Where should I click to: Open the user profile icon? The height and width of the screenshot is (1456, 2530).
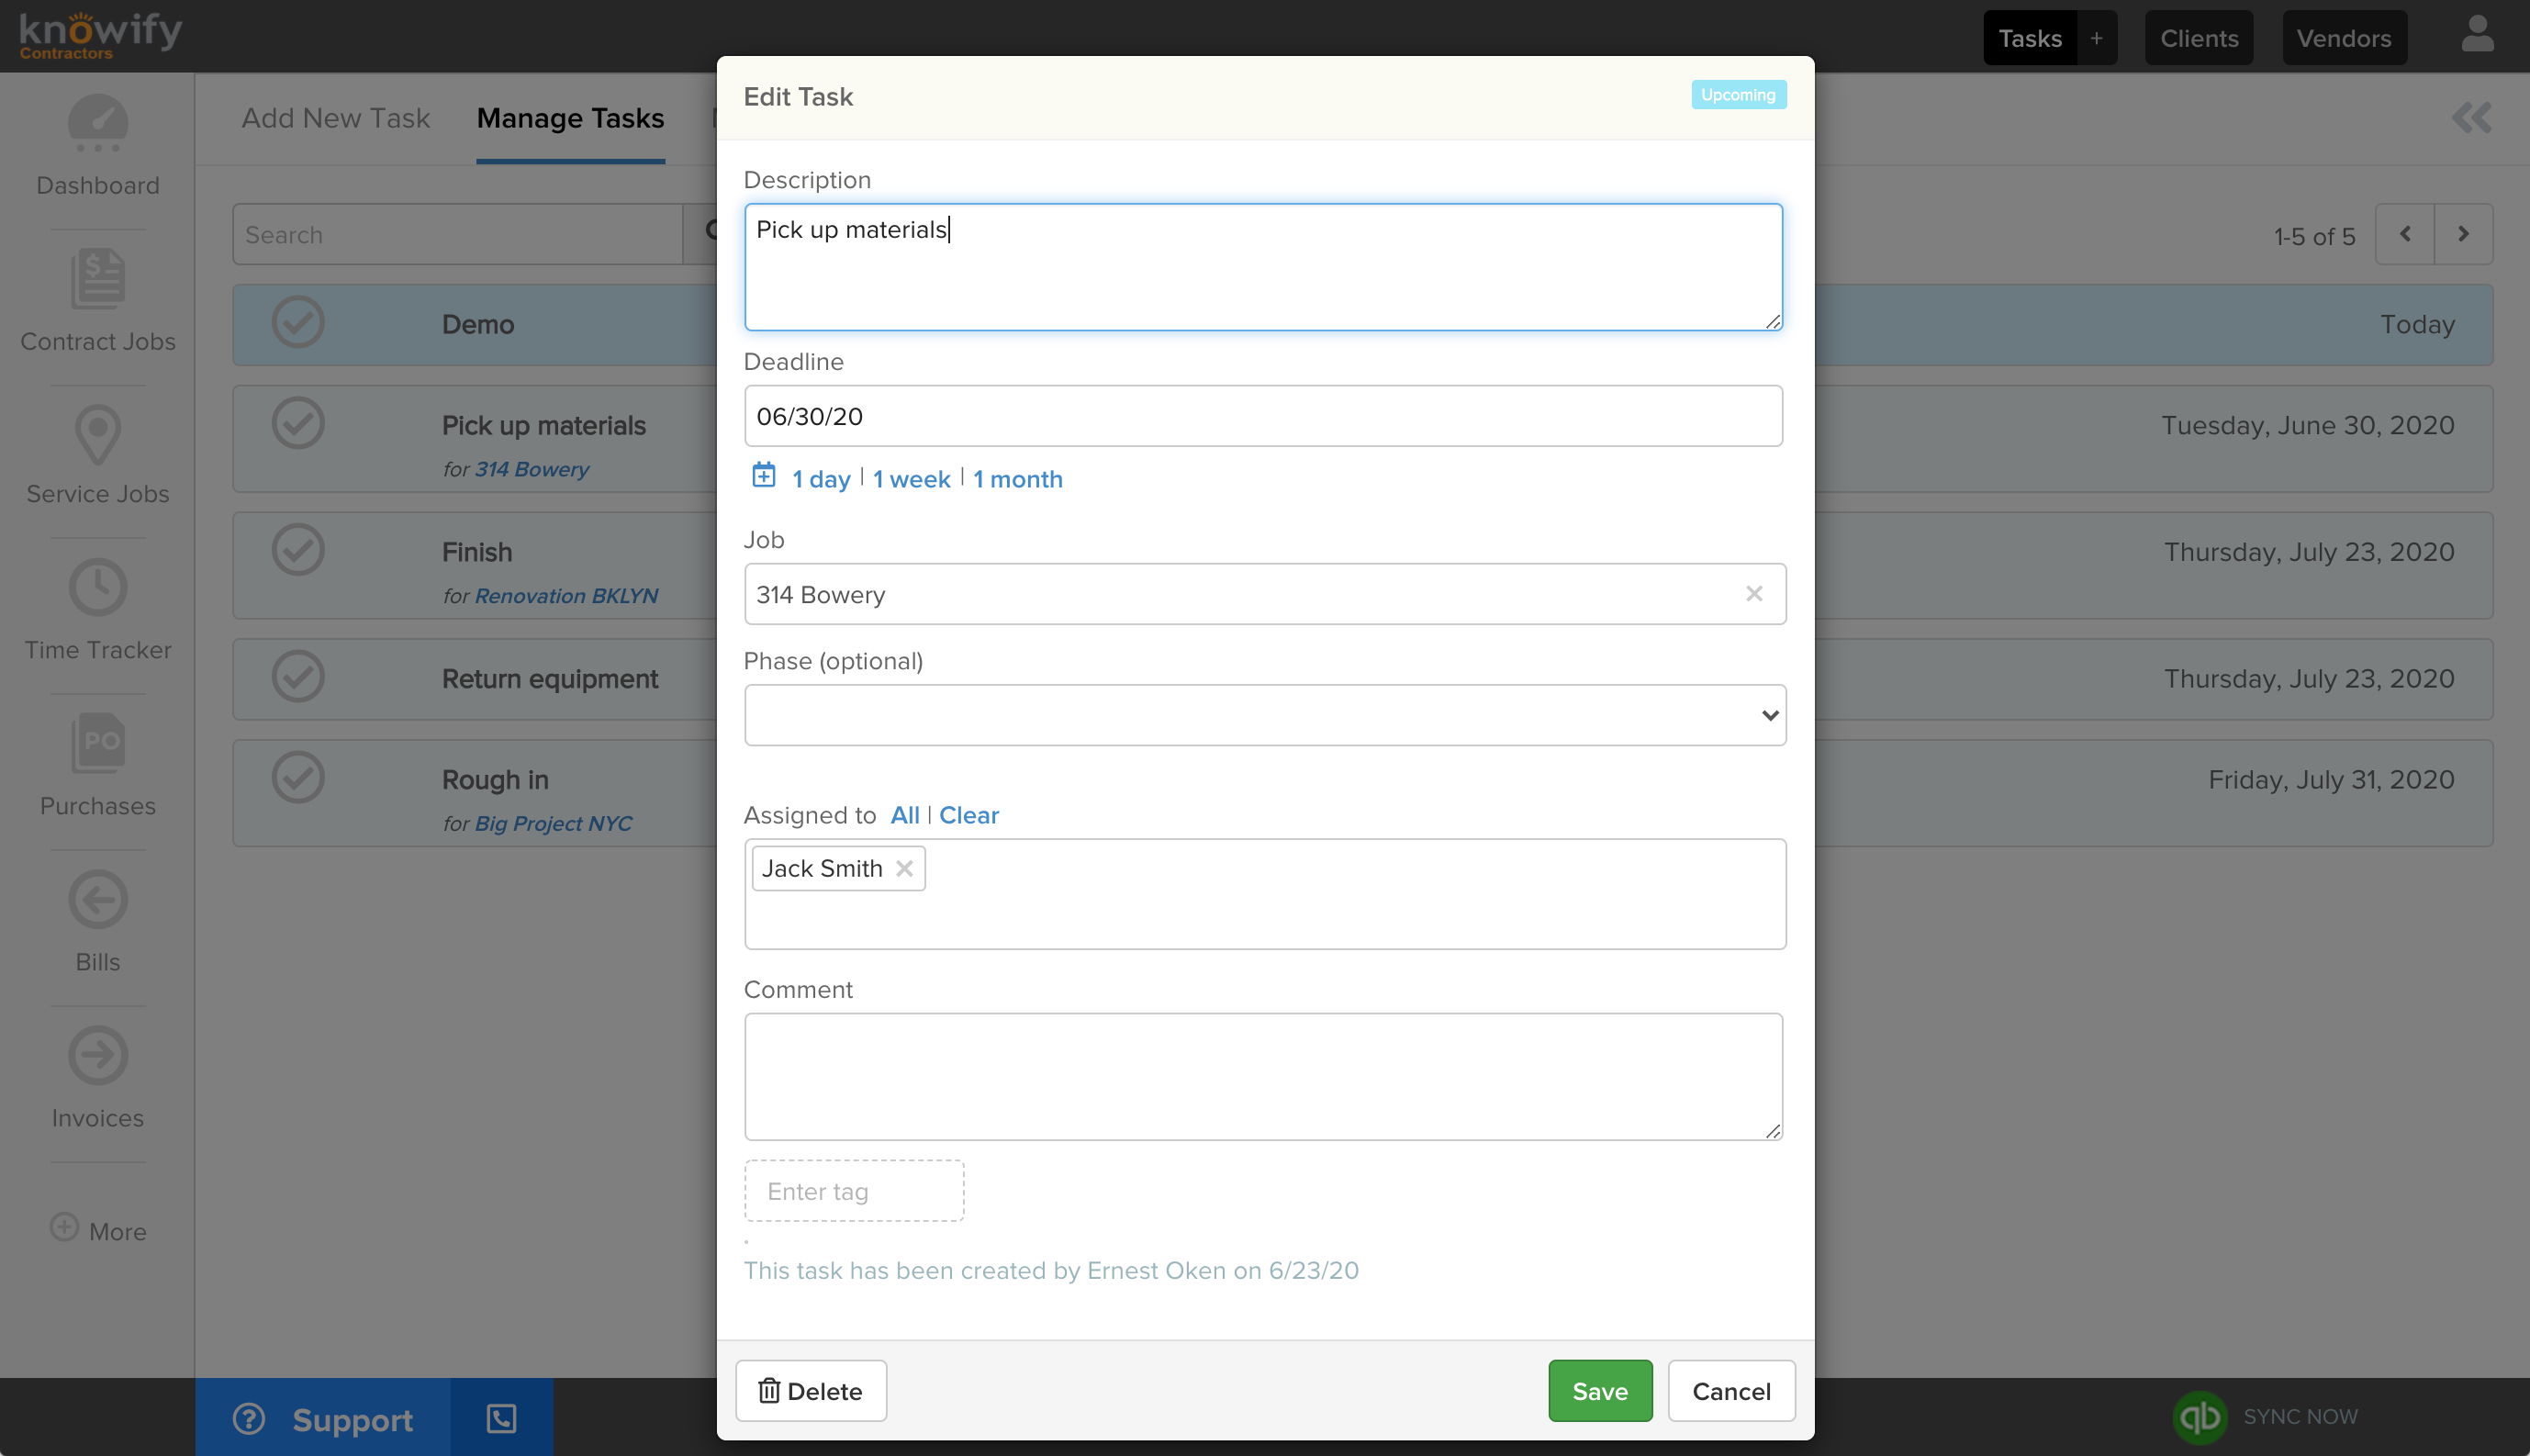tap(2477, 35)
